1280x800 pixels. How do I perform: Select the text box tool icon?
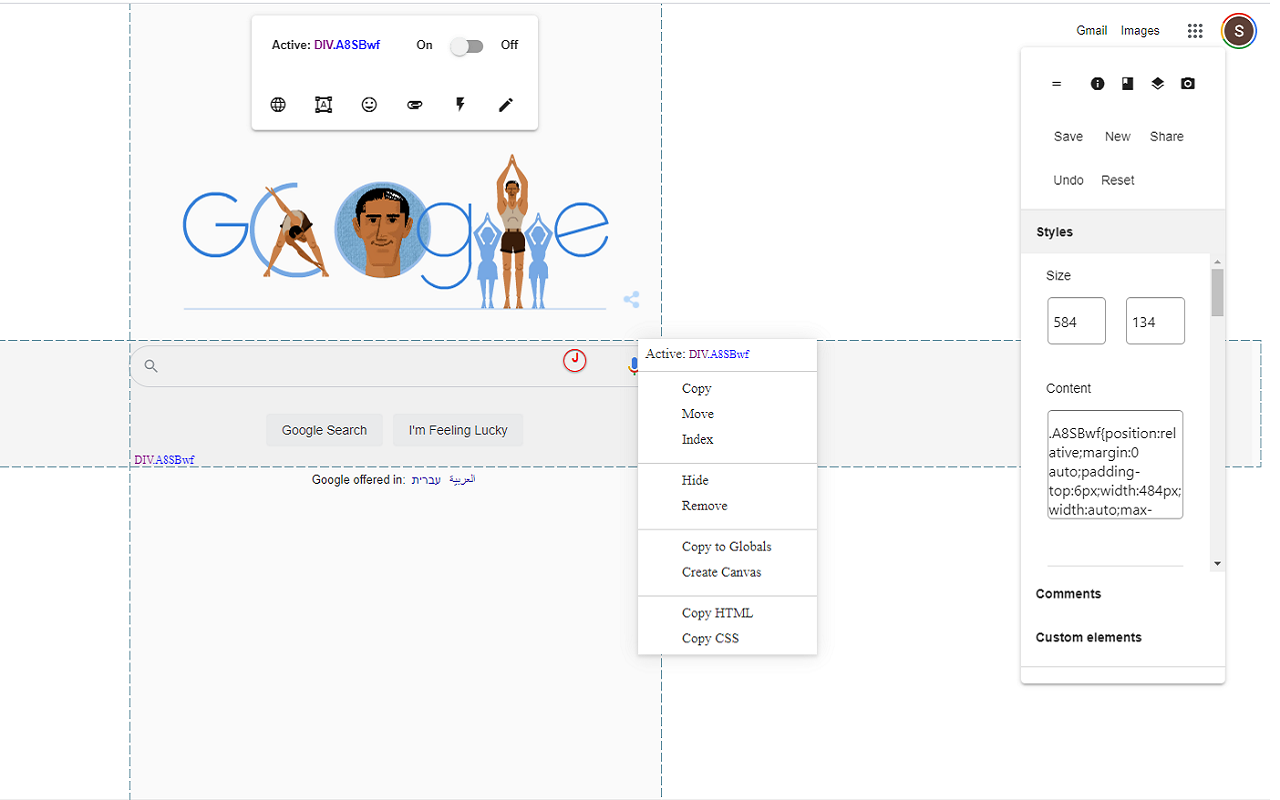[x=323, y=105]
